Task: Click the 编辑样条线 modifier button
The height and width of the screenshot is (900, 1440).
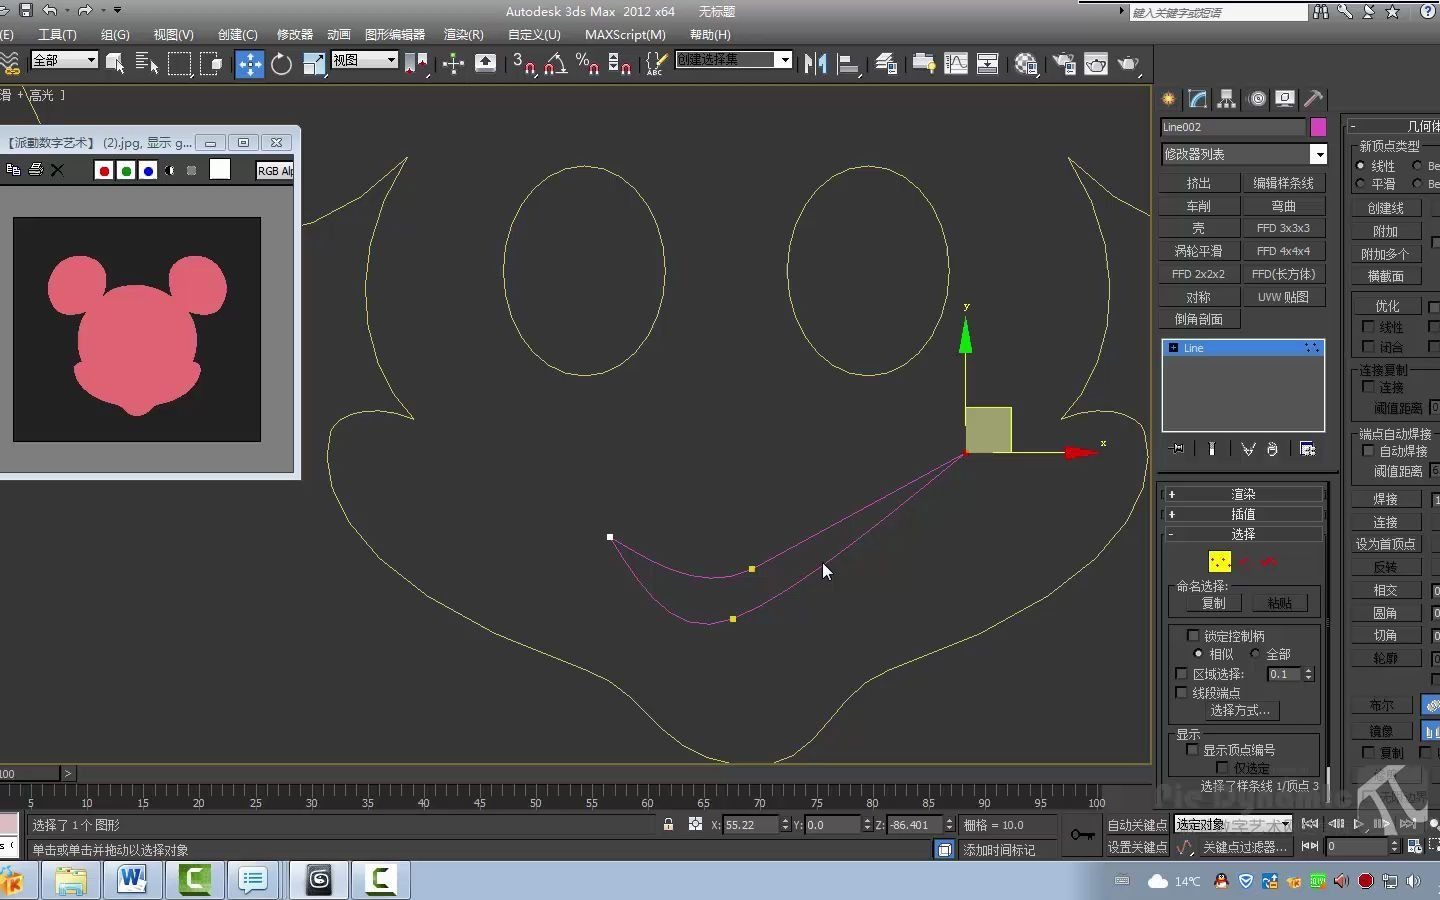Action: 1283,183
